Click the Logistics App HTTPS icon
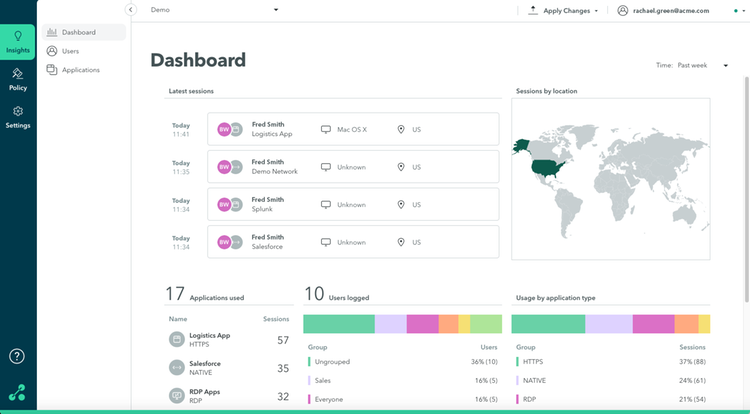Image resolution: width=750 pixels, height=414 pixels. [x=176, y=340]
